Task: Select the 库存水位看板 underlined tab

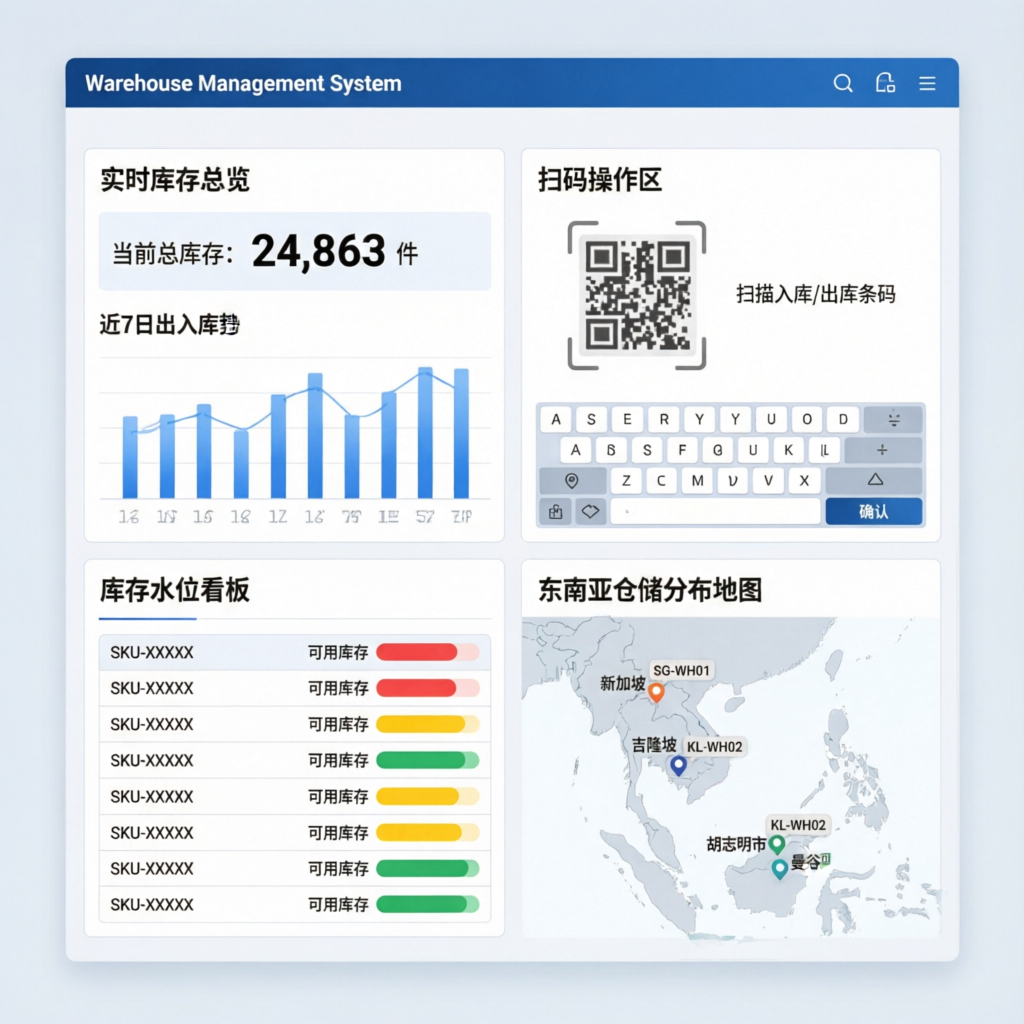Action: click(x=174, y=590)
